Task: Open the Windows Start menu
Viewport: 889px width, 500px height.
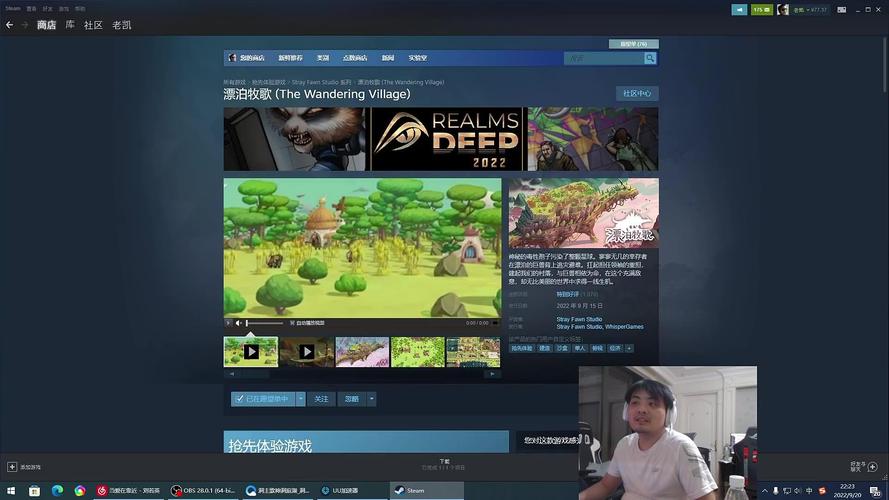Action: point(10,490)
